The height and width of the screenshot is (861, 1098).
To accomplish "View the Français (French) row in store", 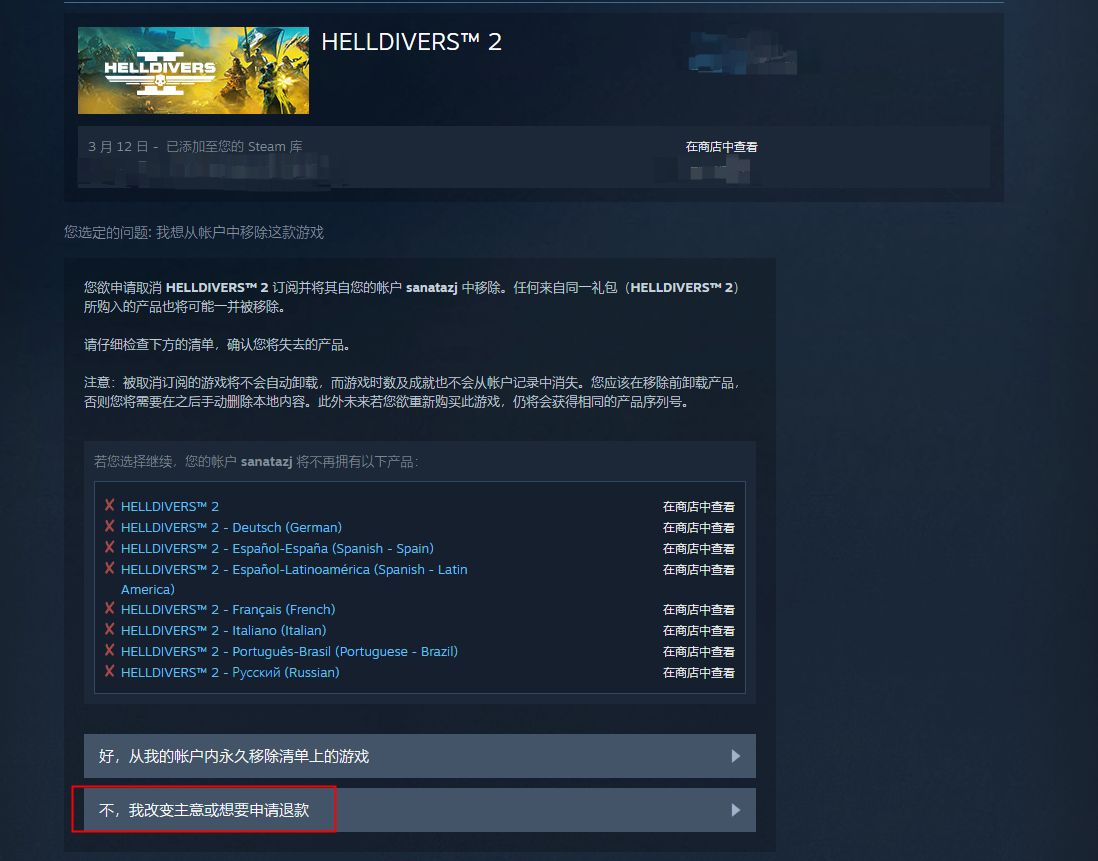I will (699, 610).
